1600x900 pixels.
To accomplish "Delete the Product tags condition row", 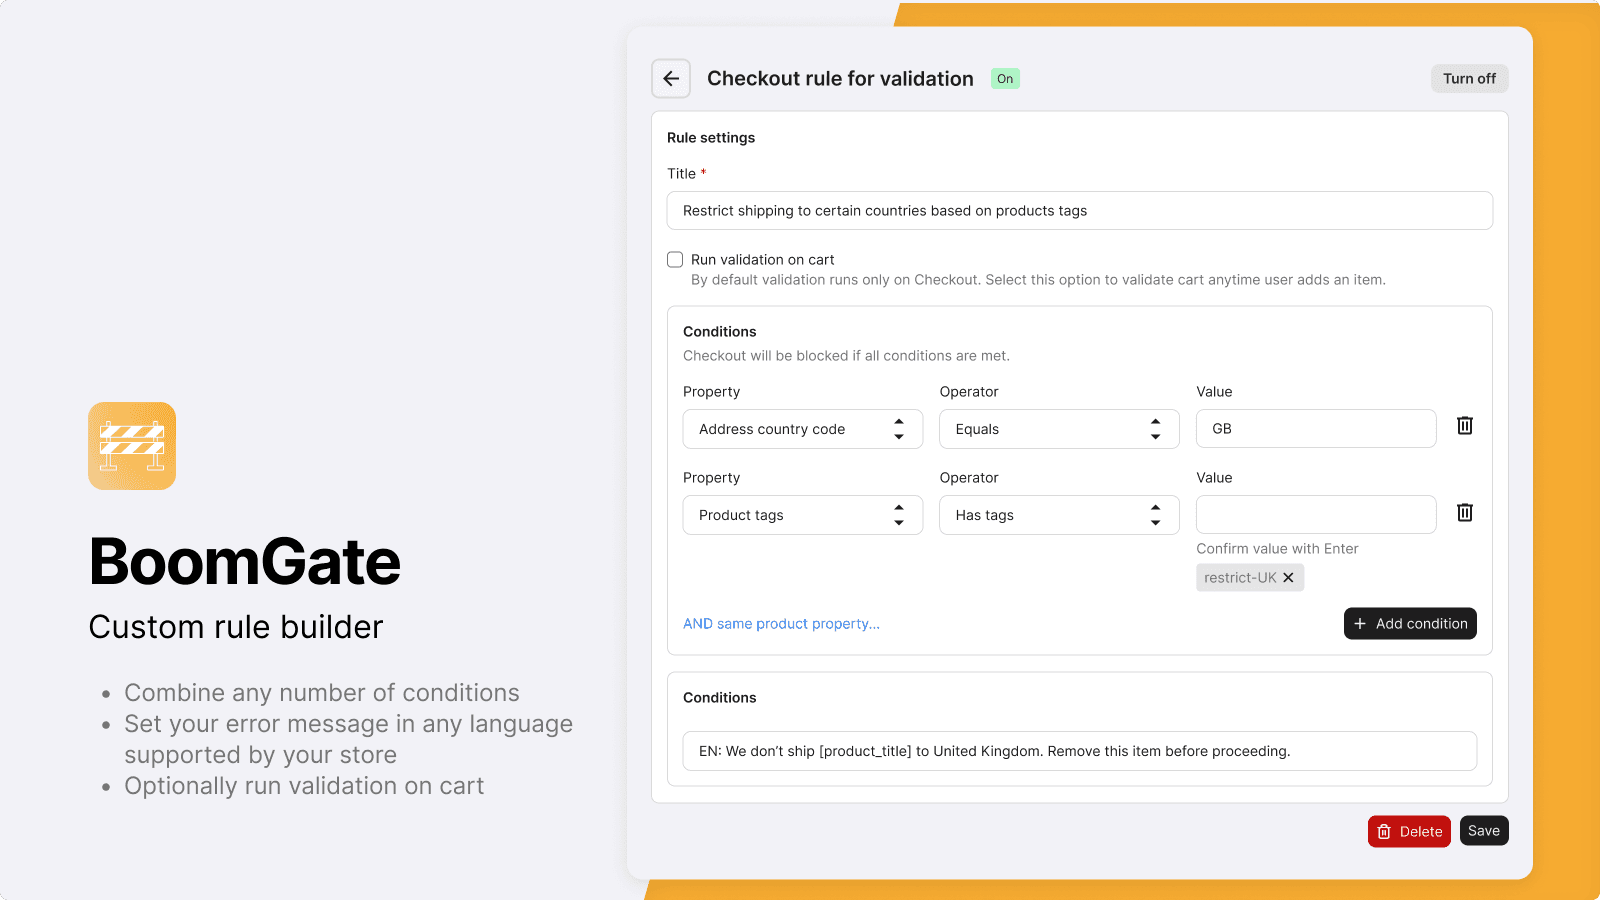I will (x=1464, y=513).
